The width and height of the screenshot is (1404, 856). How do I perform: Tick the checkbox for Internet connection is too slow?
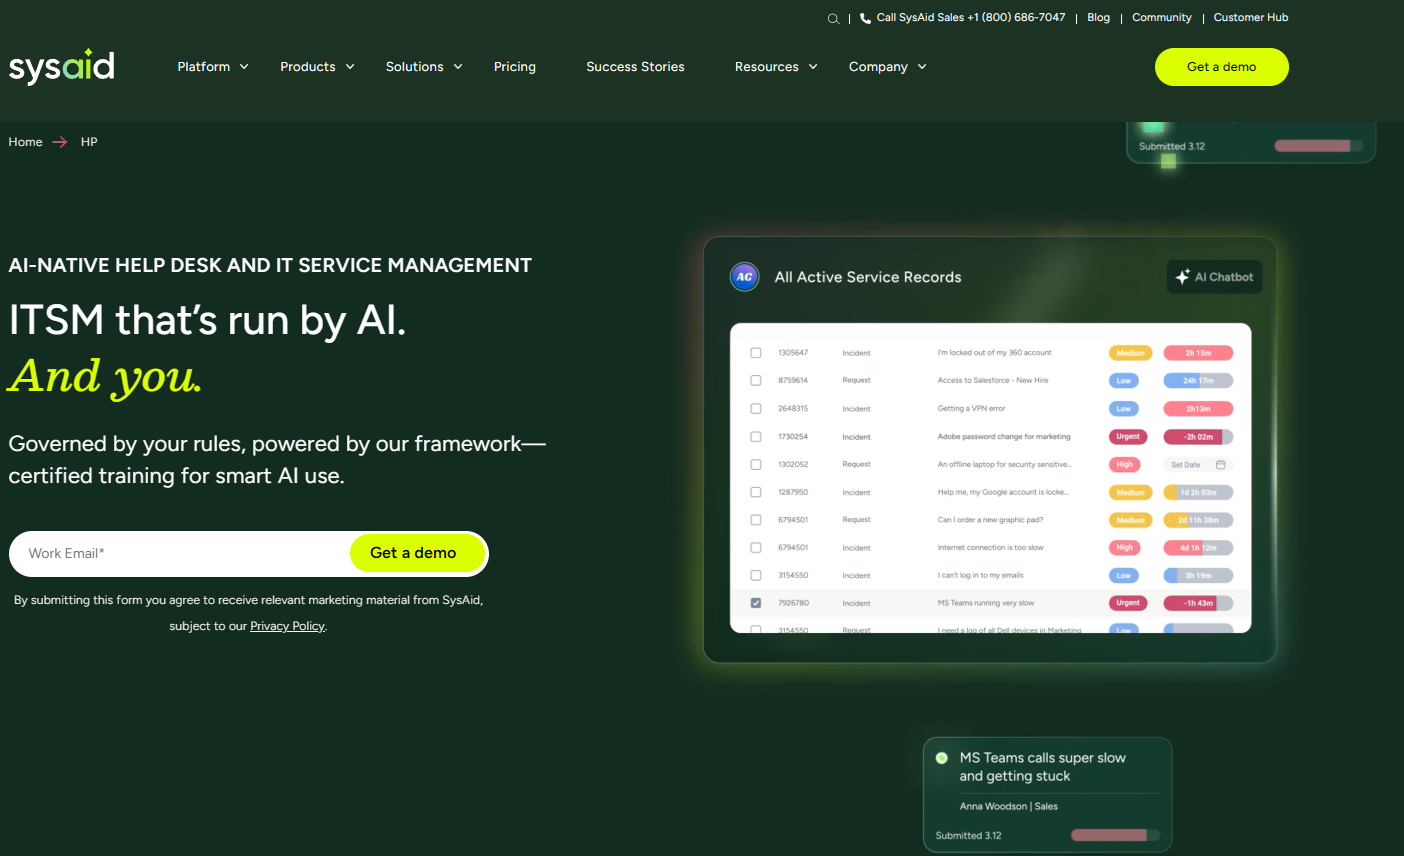pyautogui.click(x=756, y=548)
